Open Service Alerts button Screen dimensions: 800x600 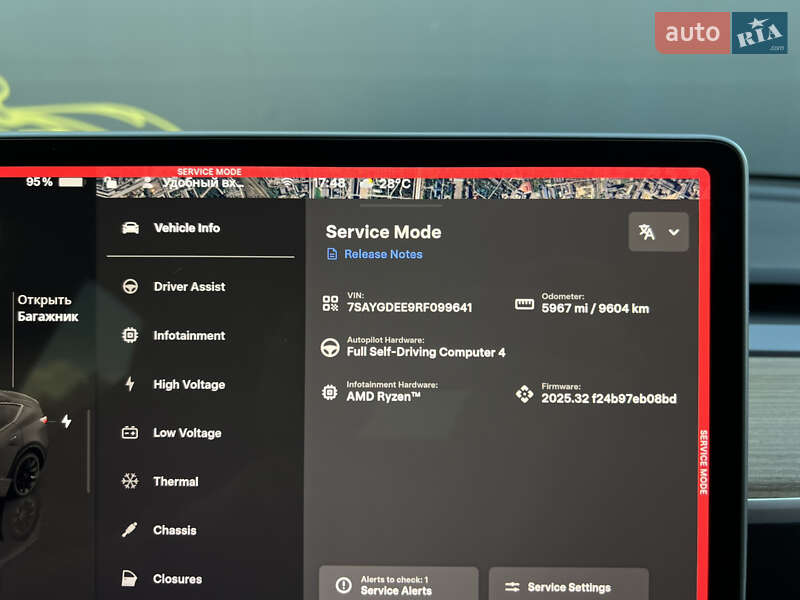[398, 585]
